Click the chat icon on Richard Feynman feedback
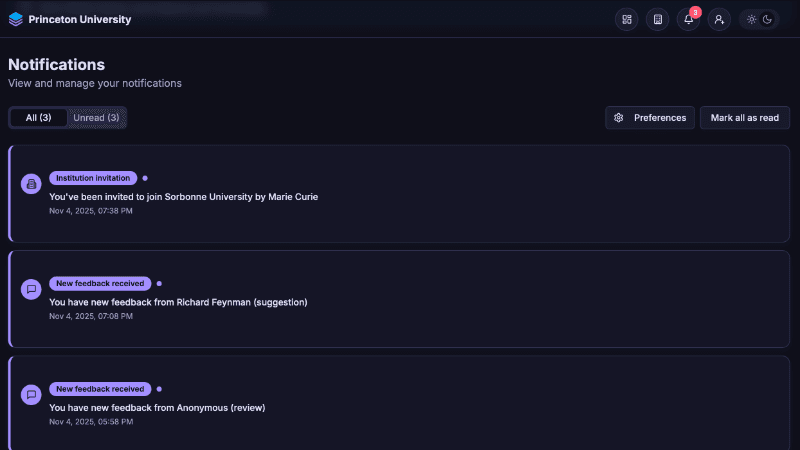Viewport: 800px width, 450px height. [x=31, y=289]
